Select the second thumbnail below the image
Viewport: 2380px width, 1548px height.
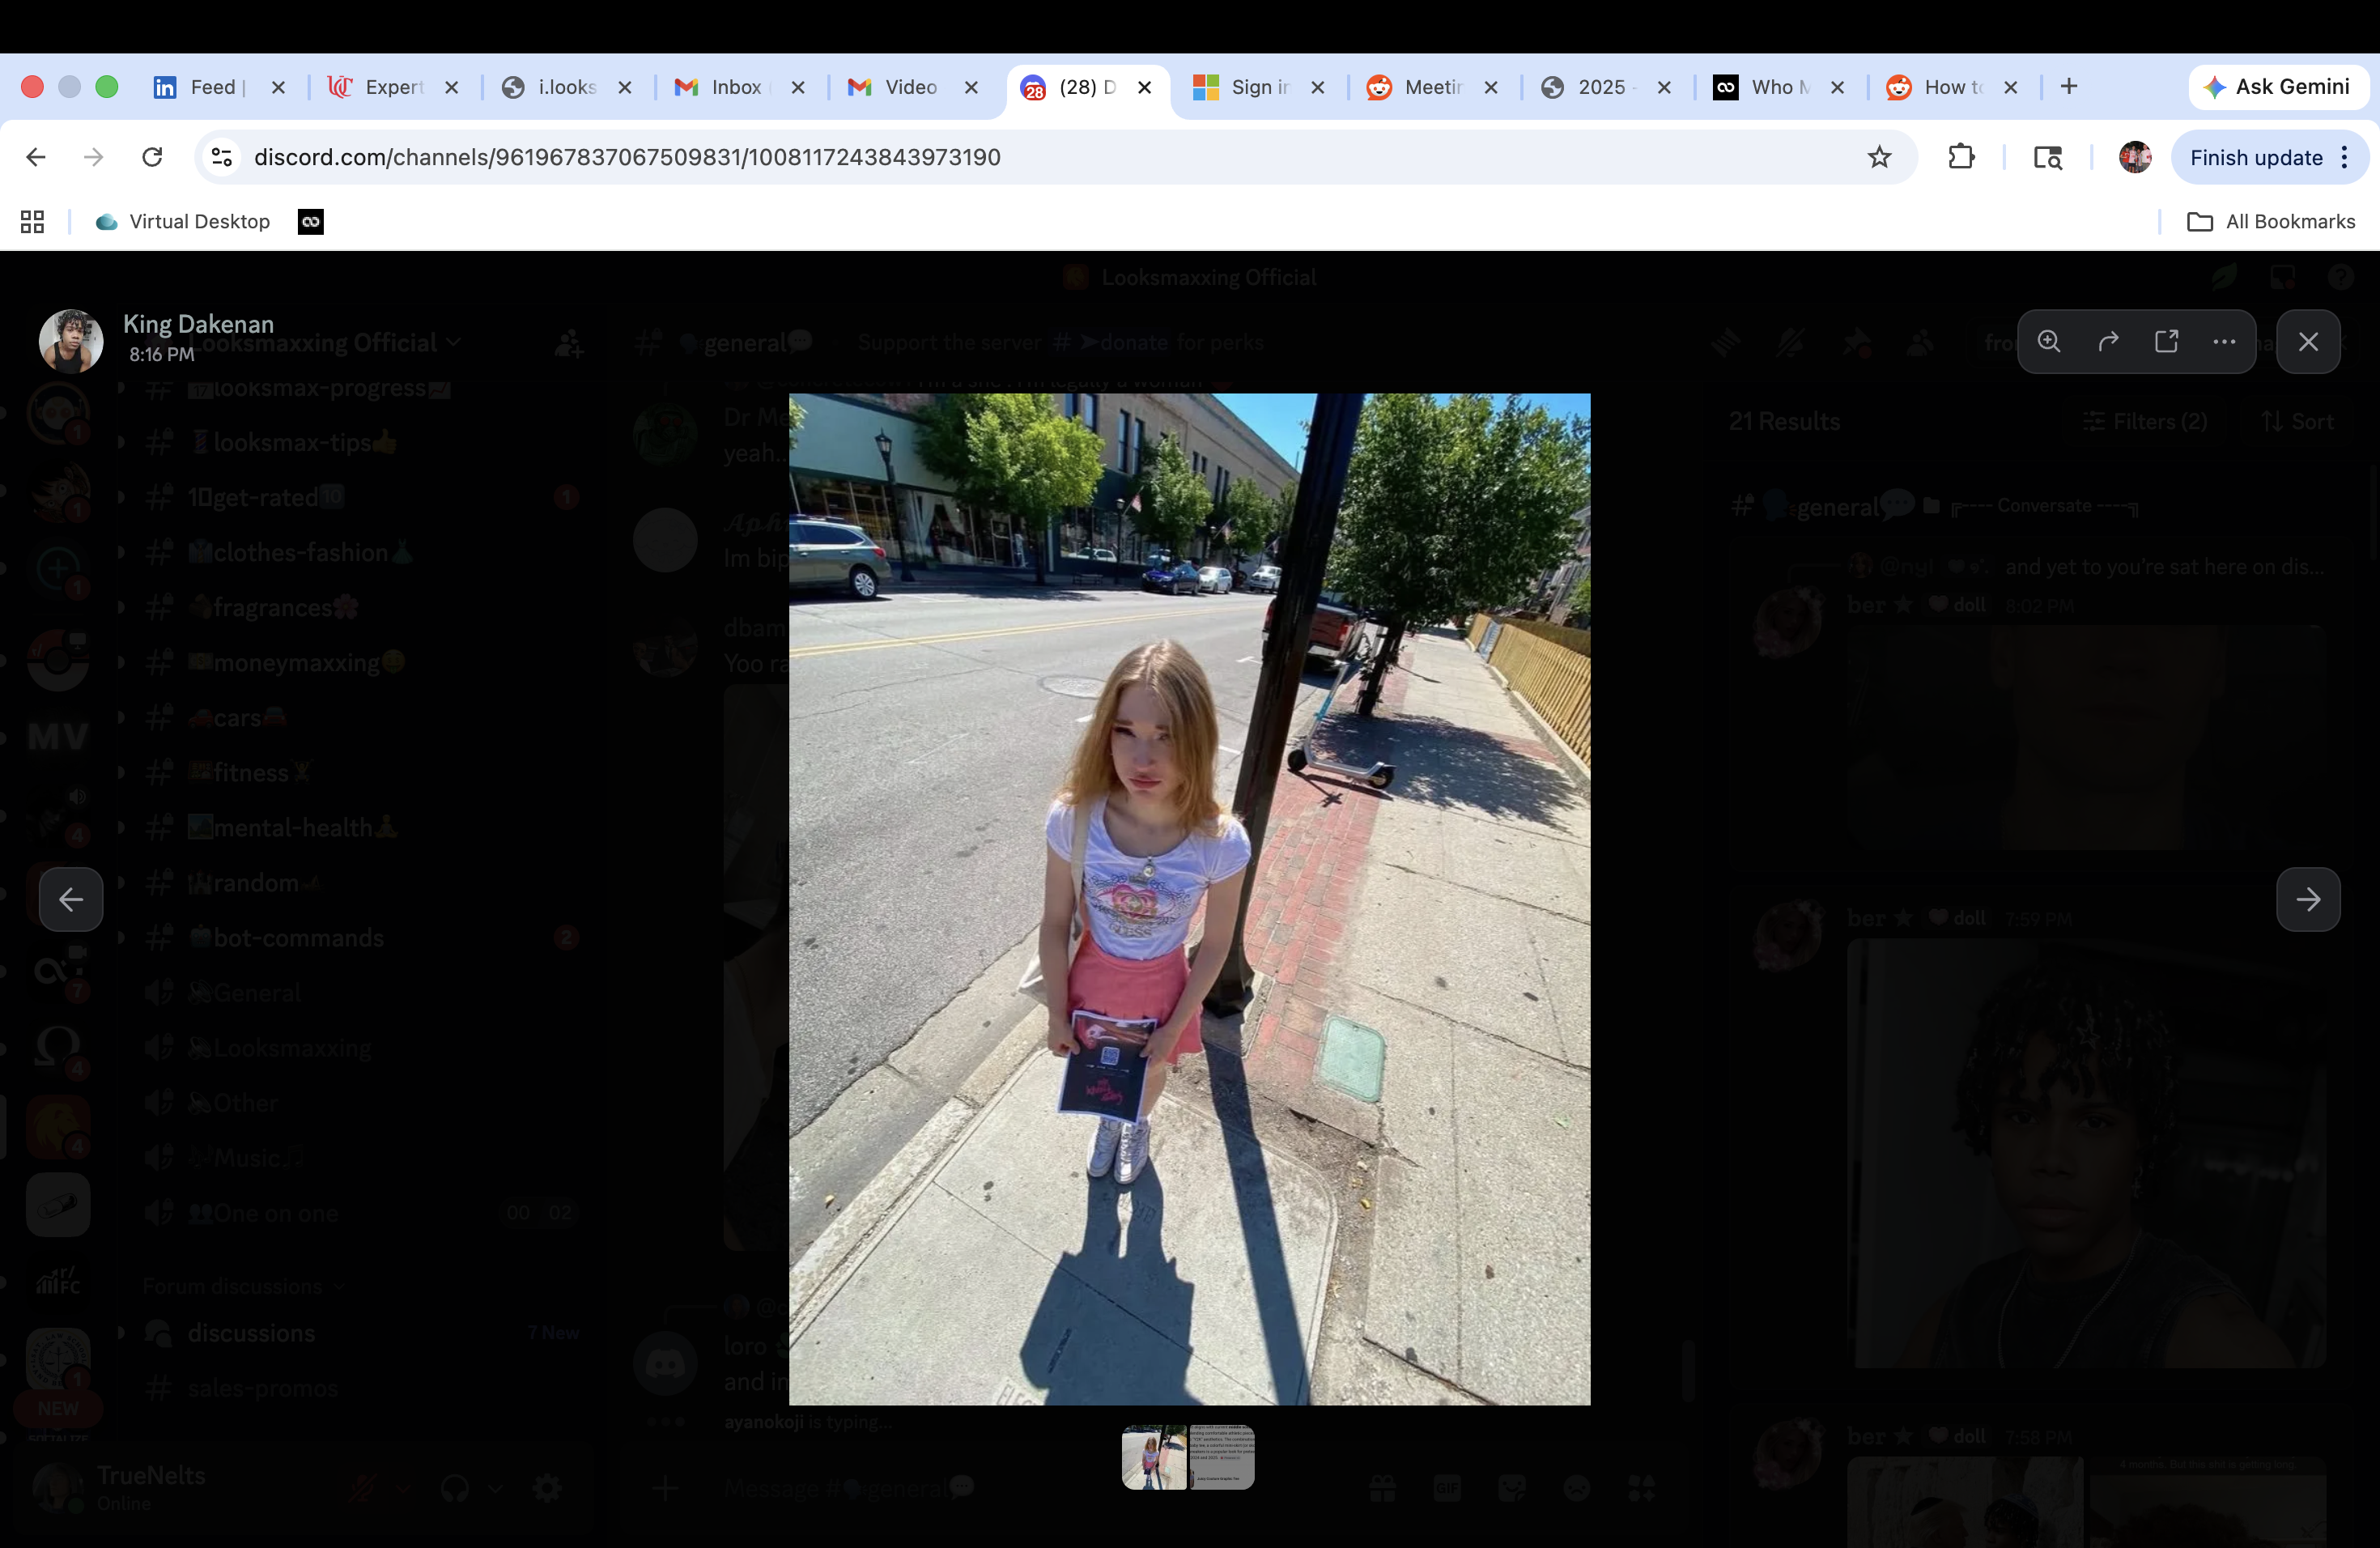tap(1221, 1457)
